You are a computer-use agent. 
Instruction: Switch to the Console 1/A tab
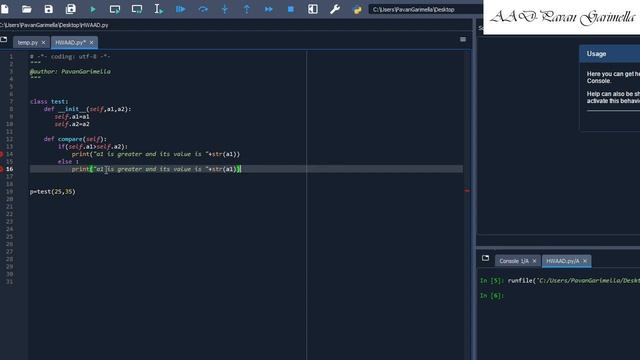click(514, 261)
